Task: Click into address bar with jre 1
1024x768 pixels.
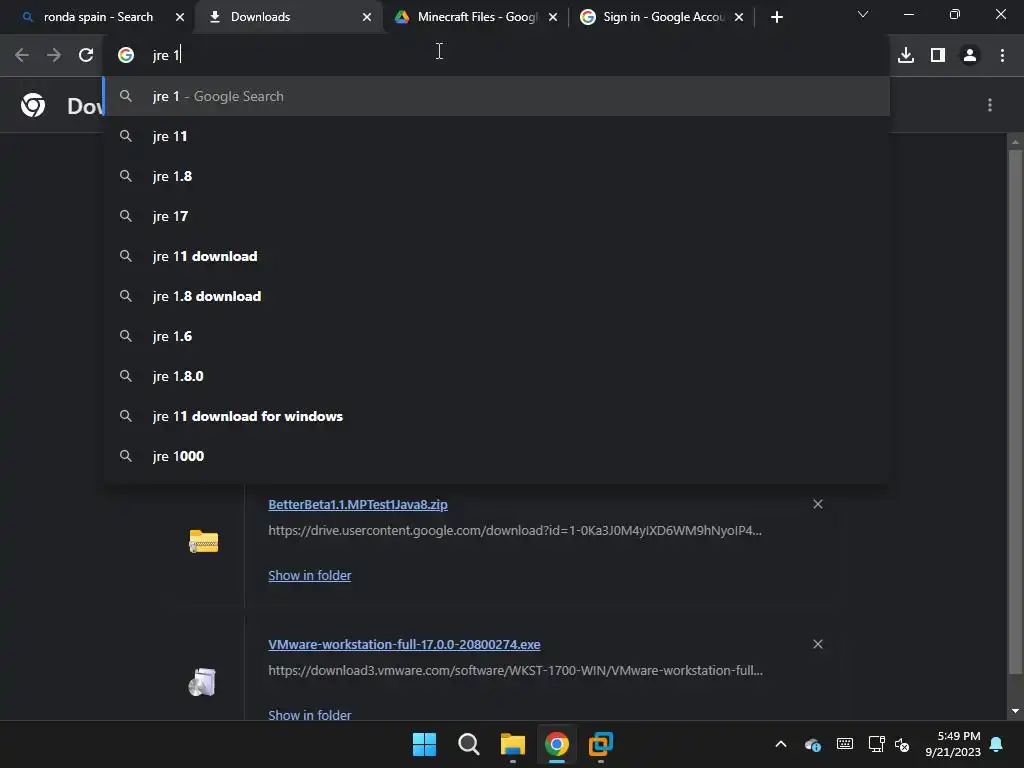Action: coord(496,56)
